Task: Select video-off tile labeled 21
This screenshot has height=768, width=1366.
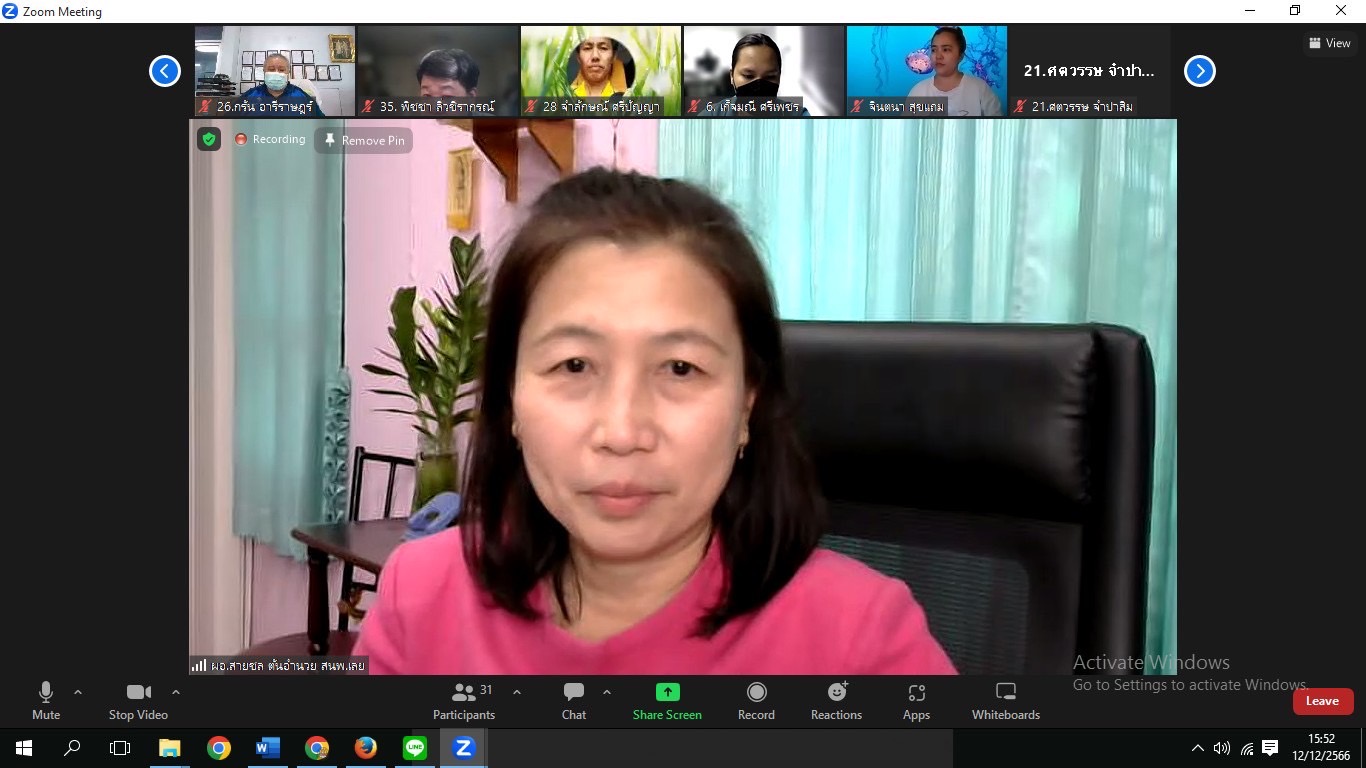Action: [x=1090, y=71]
